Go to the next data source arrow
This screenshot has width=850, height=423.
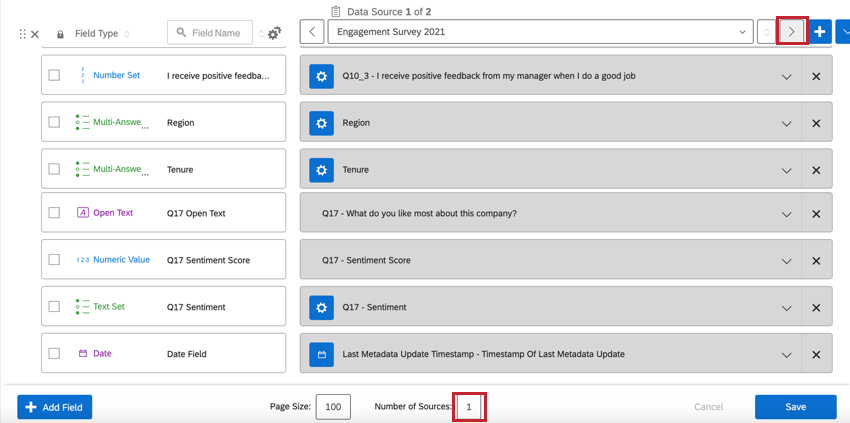pos(792,32)
